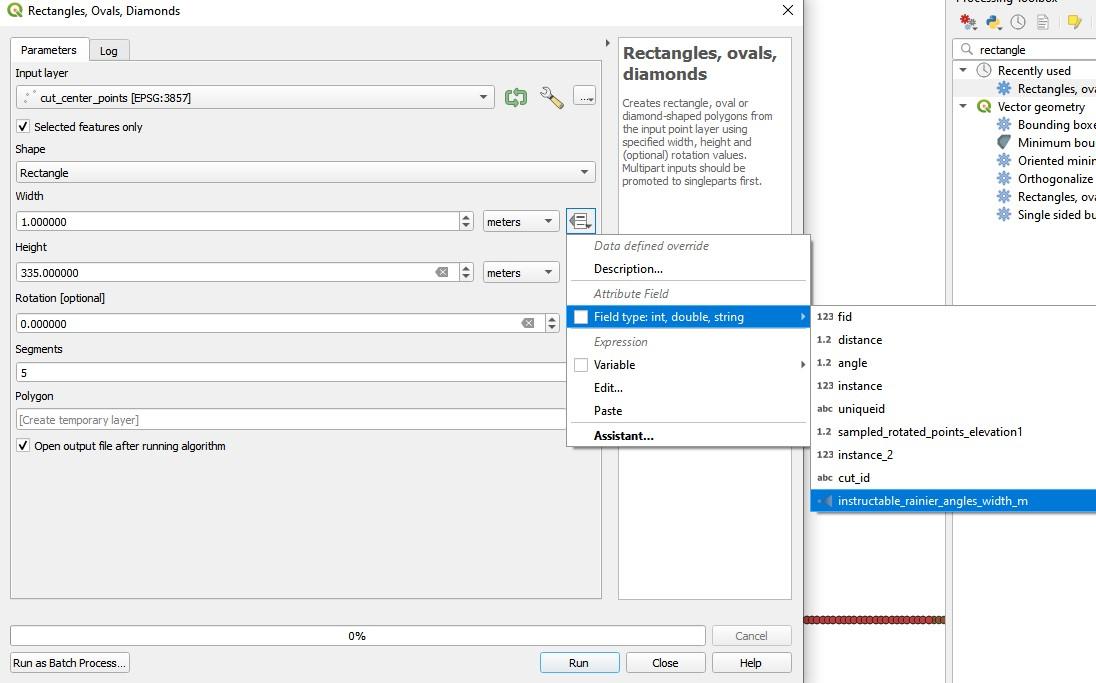The image size is (1096, 683).
Task: Open the Height units meters dropdown
Action: click(x=520, y=271)
